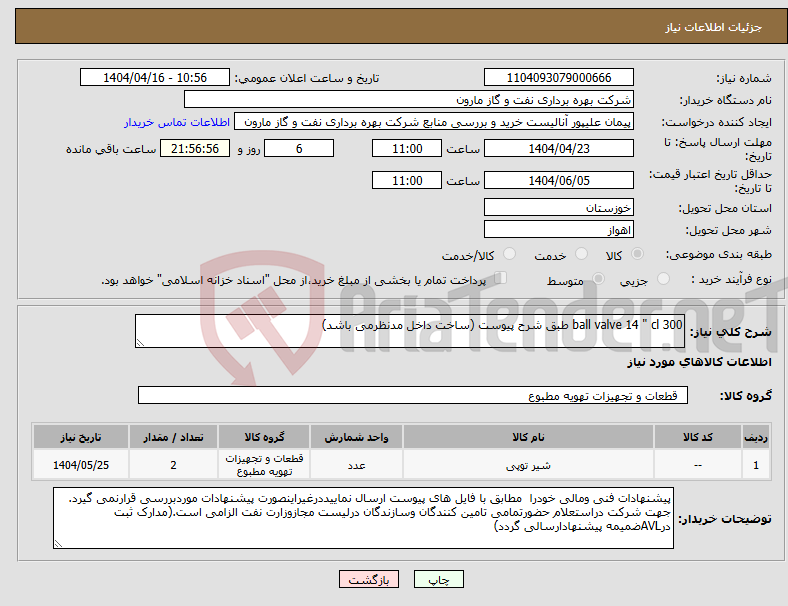Click the تعداد / مقدار column header
Viewport: 788px width, 606px height.
173,437
